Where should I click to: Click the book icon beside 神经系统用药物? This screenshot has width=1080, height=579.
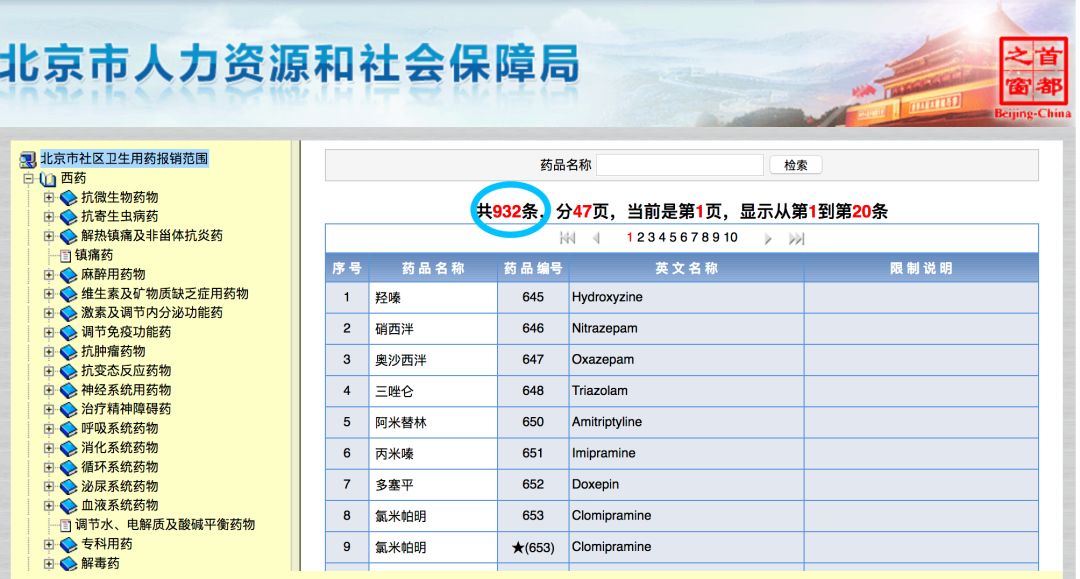[68, 391]
